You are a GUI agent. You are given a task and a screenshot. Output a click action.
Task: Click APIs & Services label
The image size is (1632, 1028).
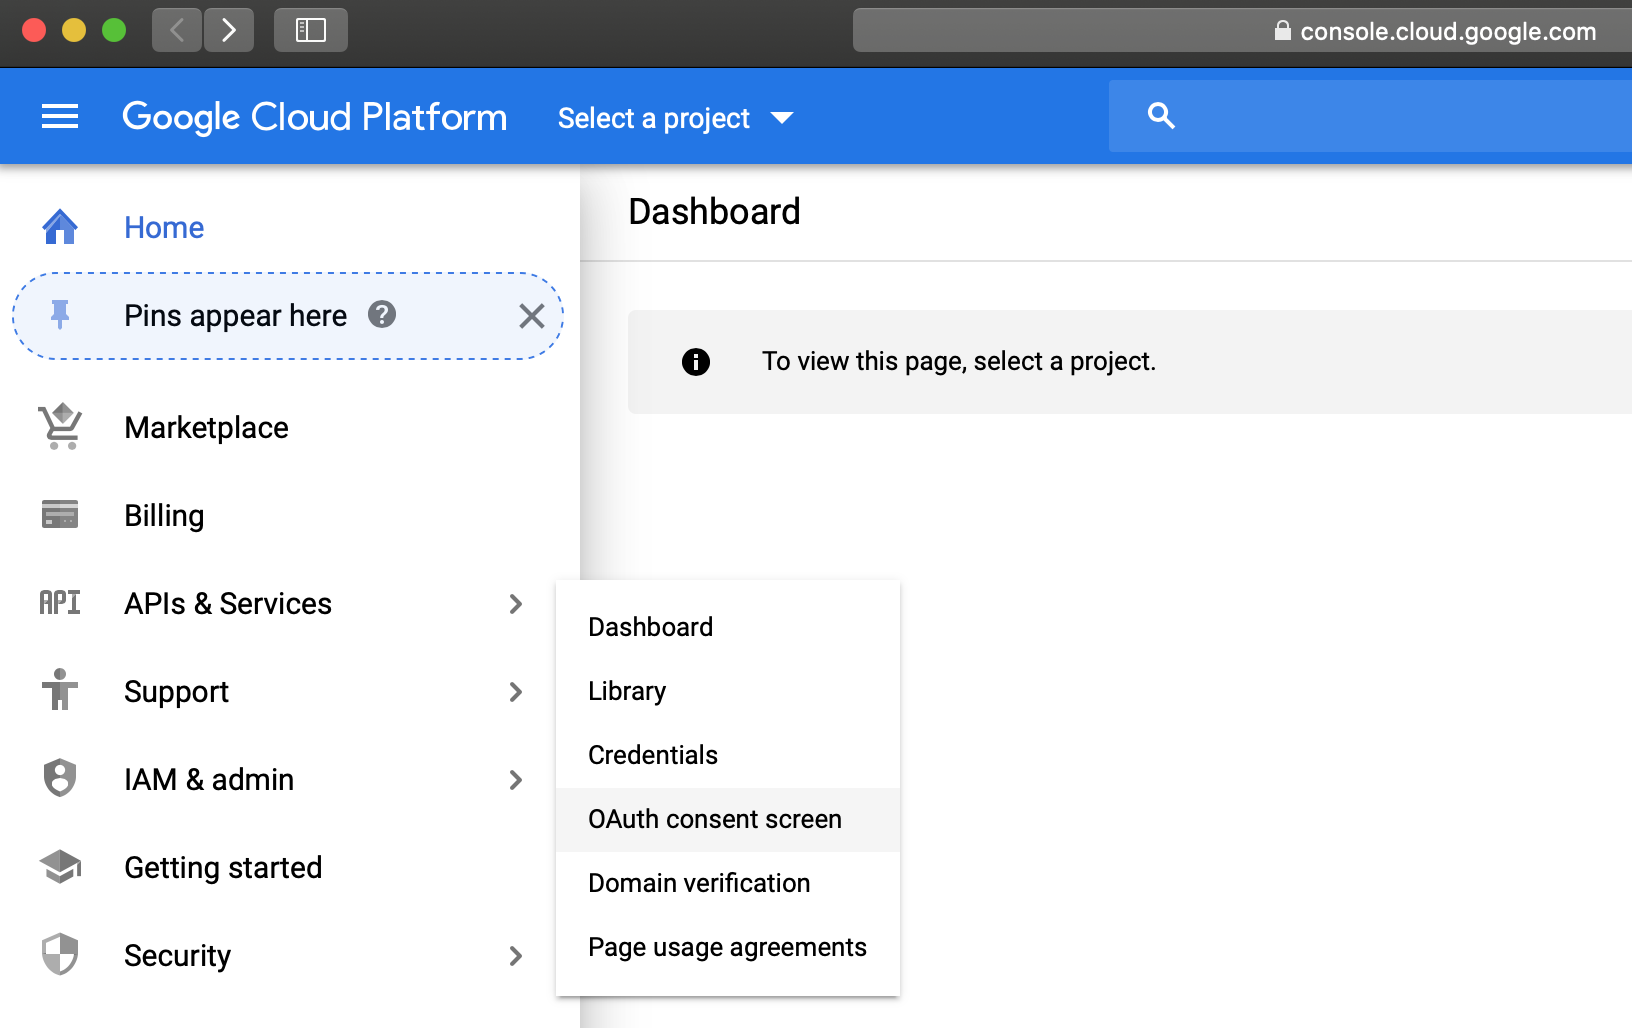coord(228,604)
